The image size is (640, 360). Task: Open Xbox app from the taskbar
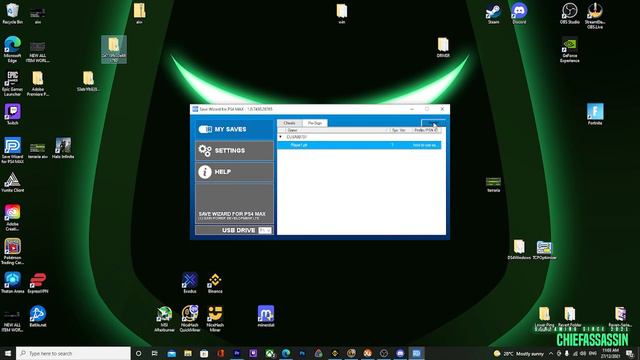269,353
